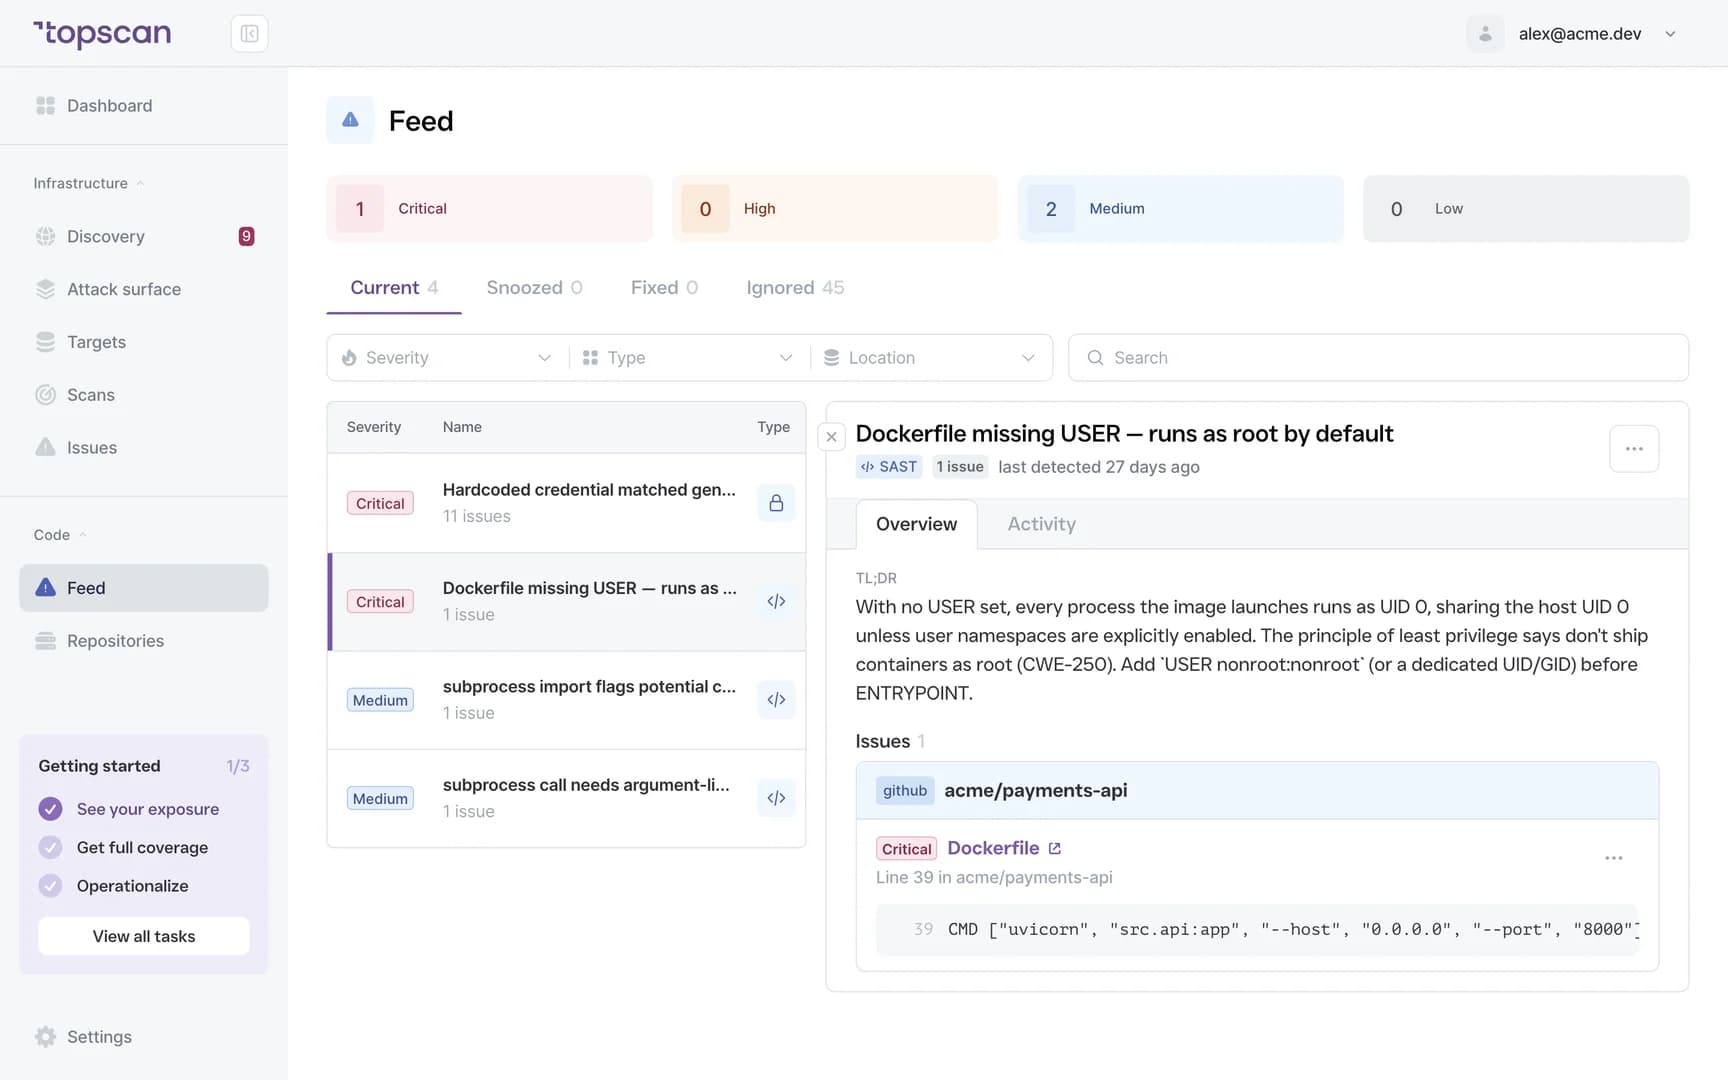
Task: Filter by the Critical severity card
Action: (x=489, y=209)
